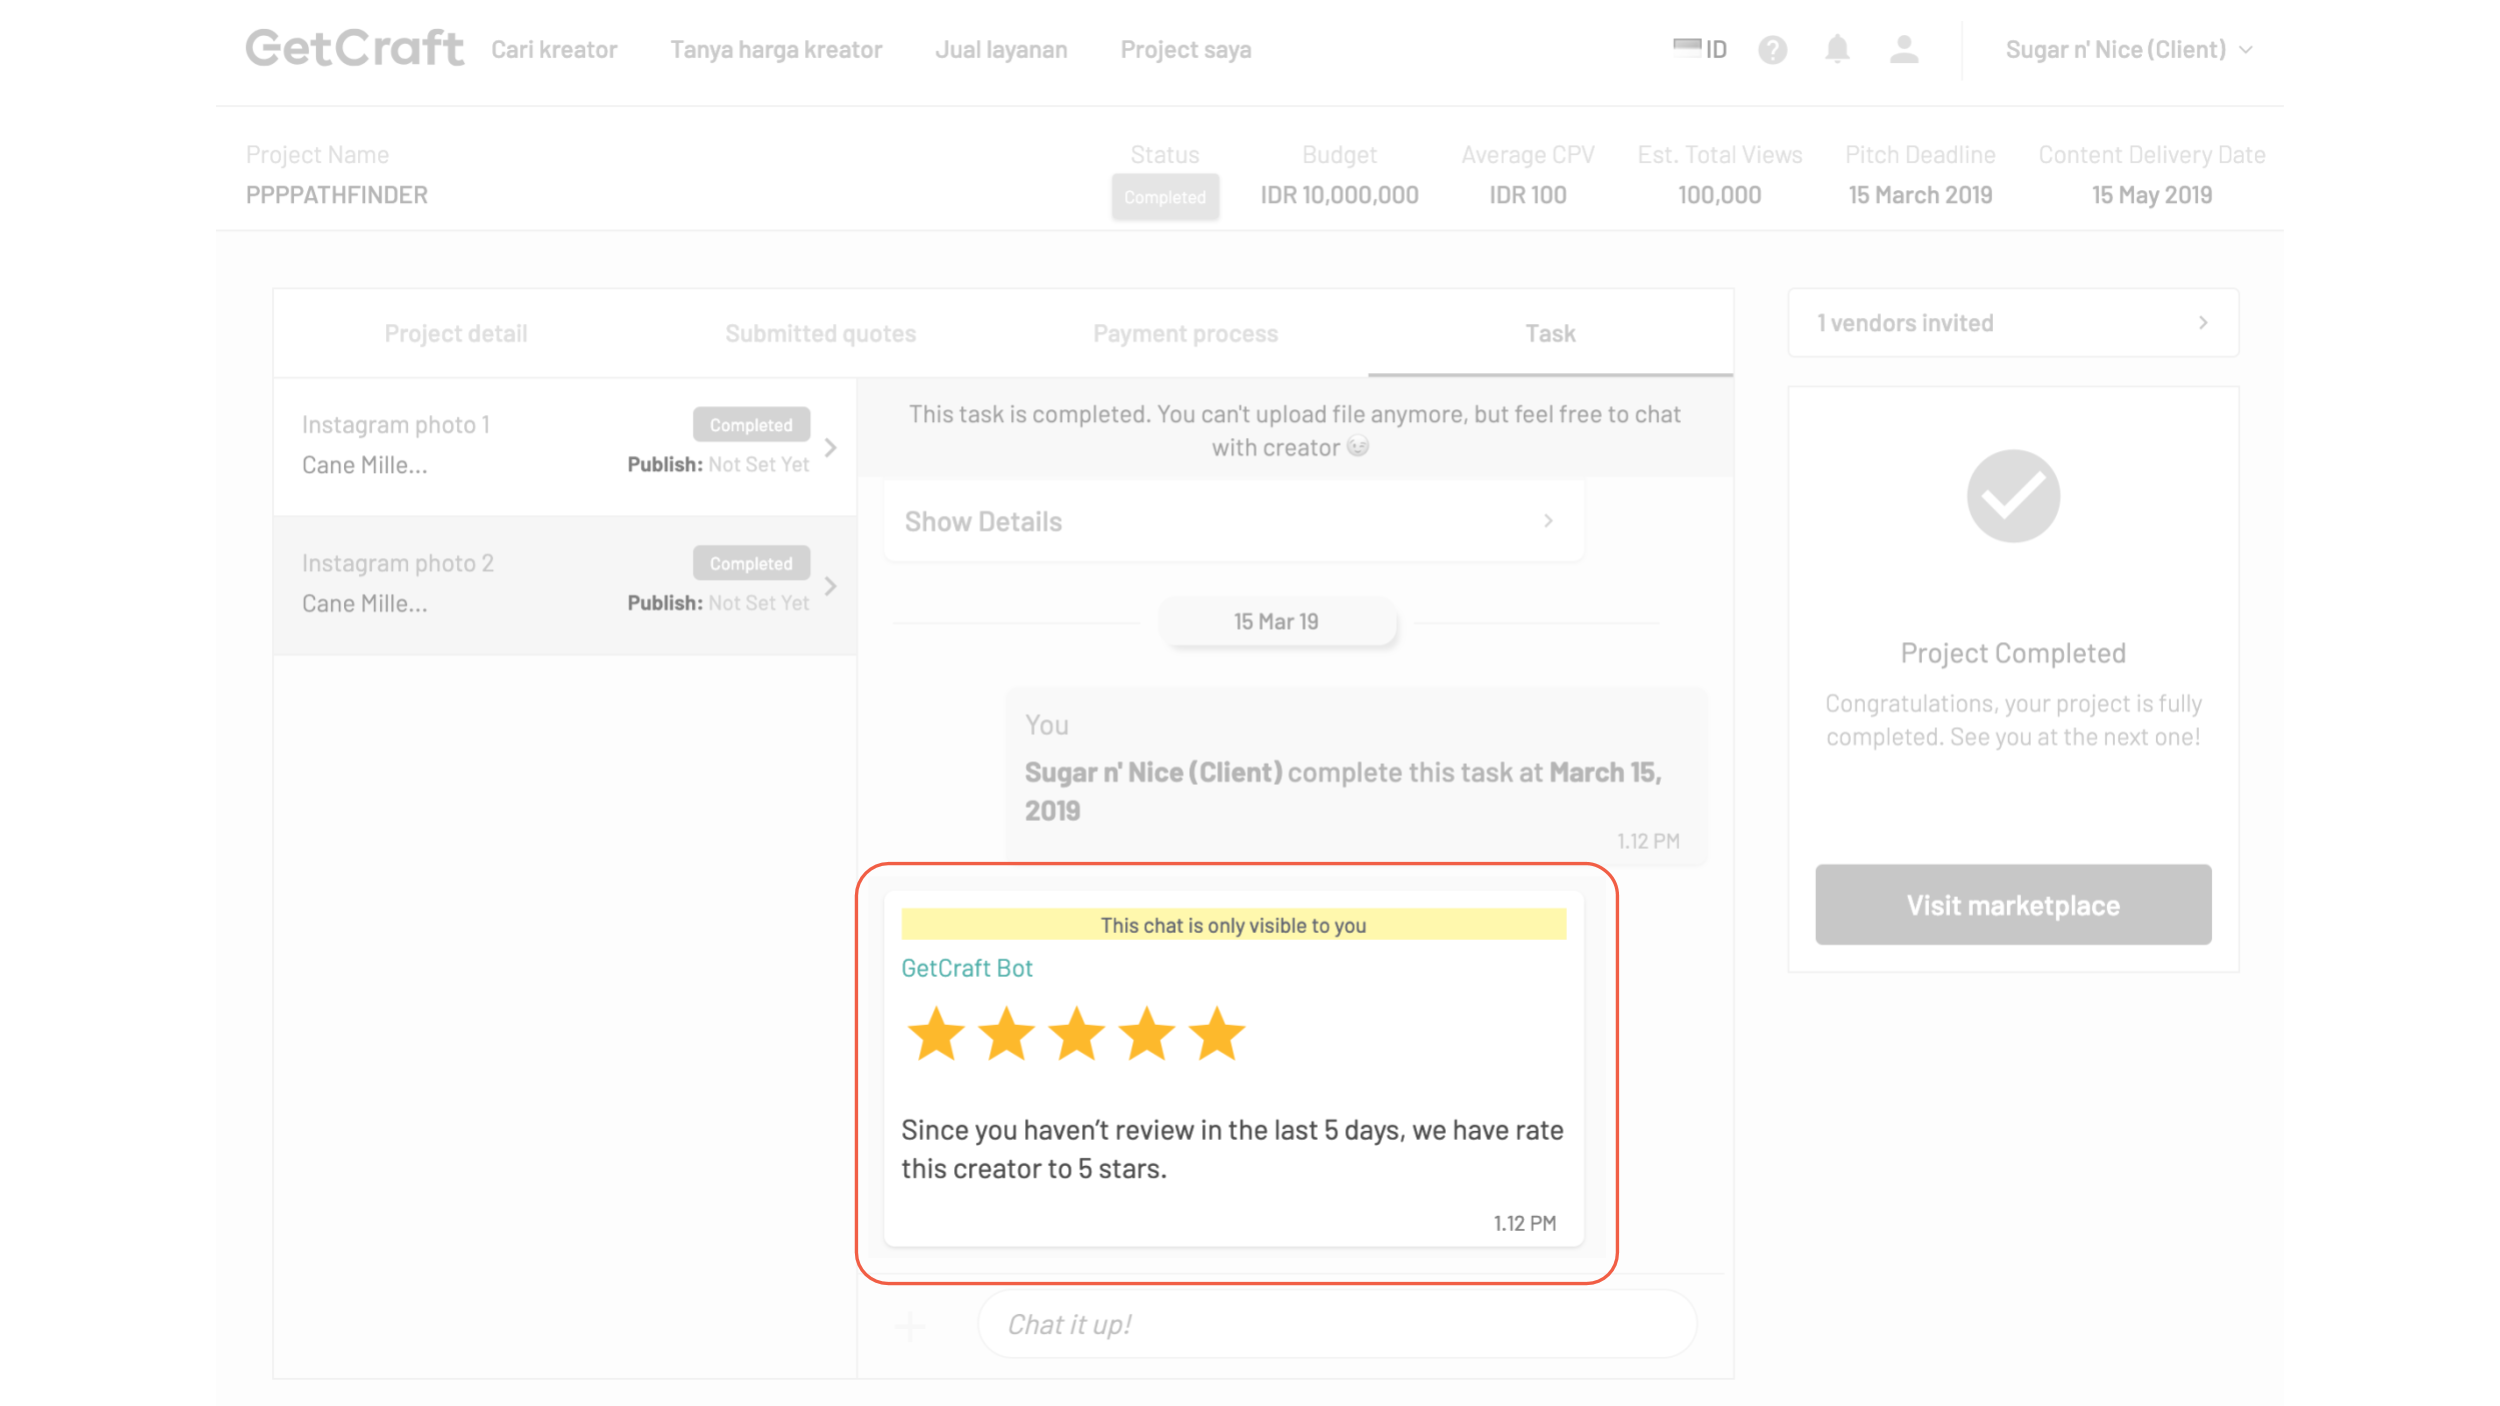
Task: Open Tanya harga kreator menu
Action: tap(776, 50)
